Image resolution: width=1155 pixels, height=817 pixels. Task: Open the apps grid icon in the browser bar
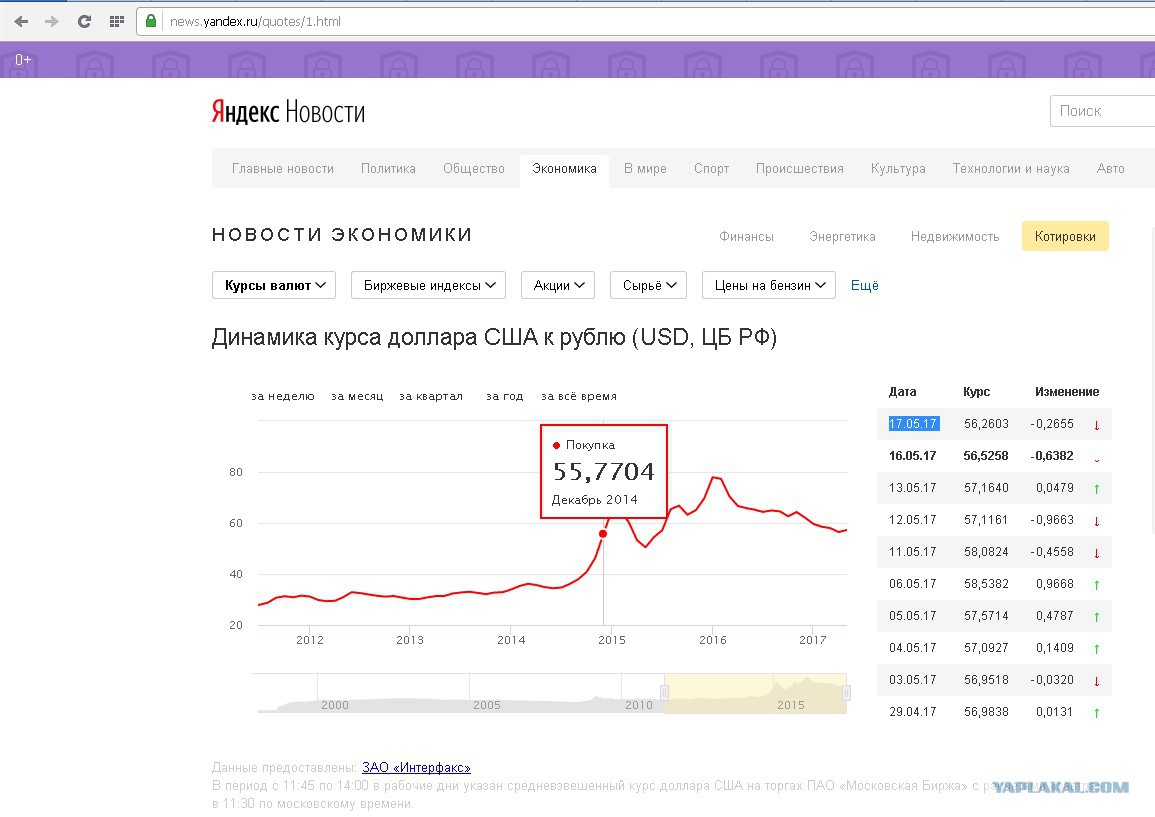[x=116, y=21]
